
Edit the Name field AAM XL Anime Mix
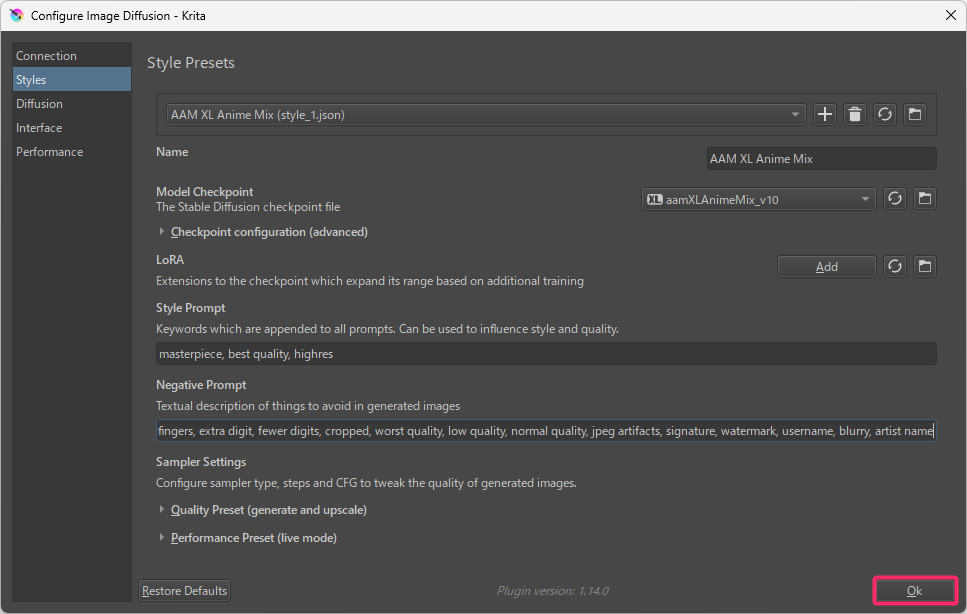(x=821, y=158)
